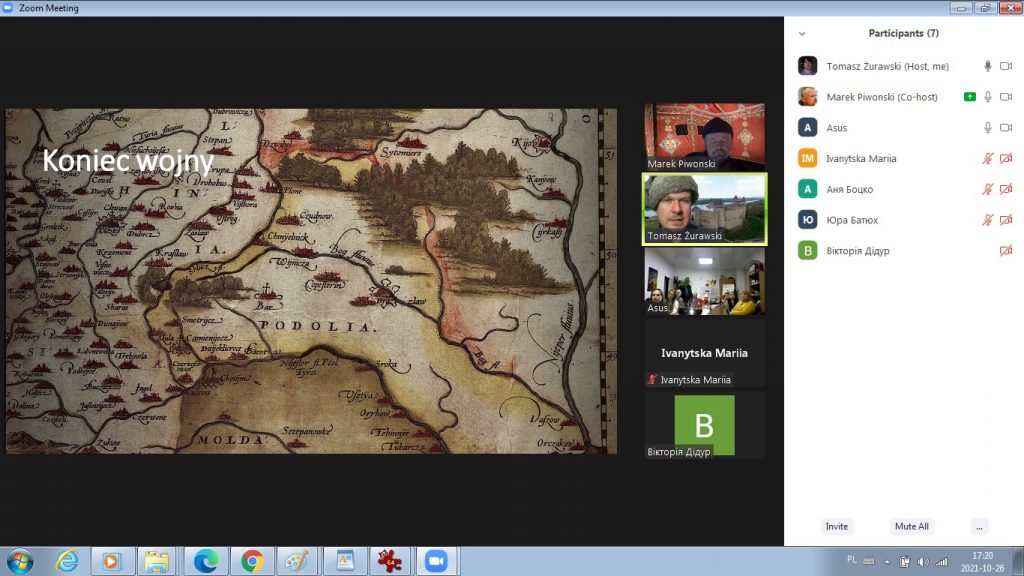Select Marek Piwonski's video thumbnail

click(x=704, y=137)
